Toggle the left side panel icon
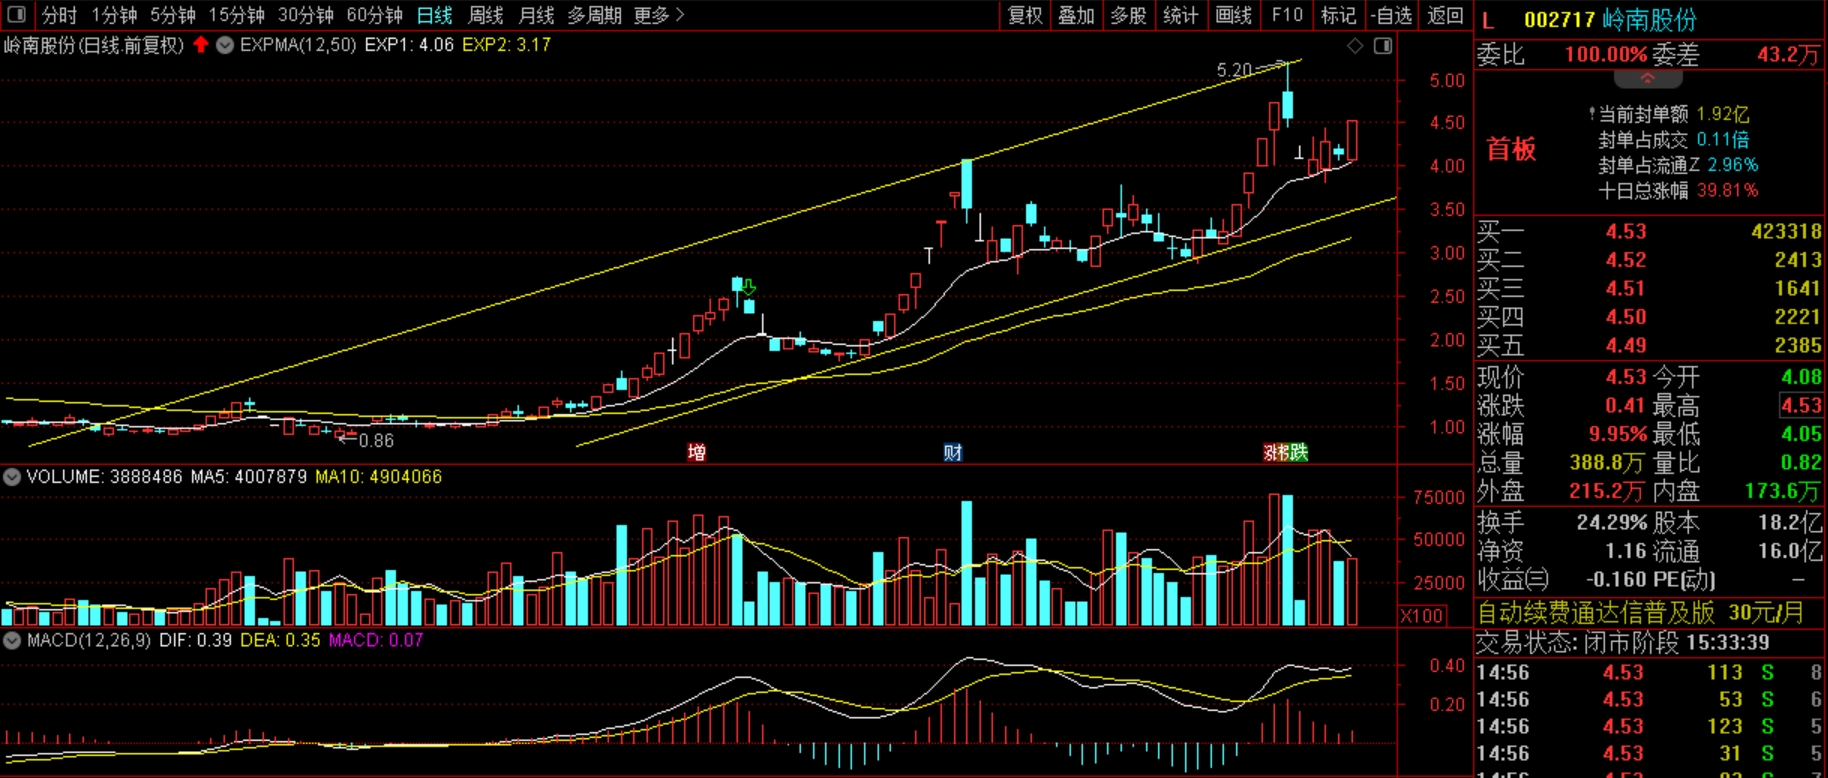 click(x=16, y=15)
